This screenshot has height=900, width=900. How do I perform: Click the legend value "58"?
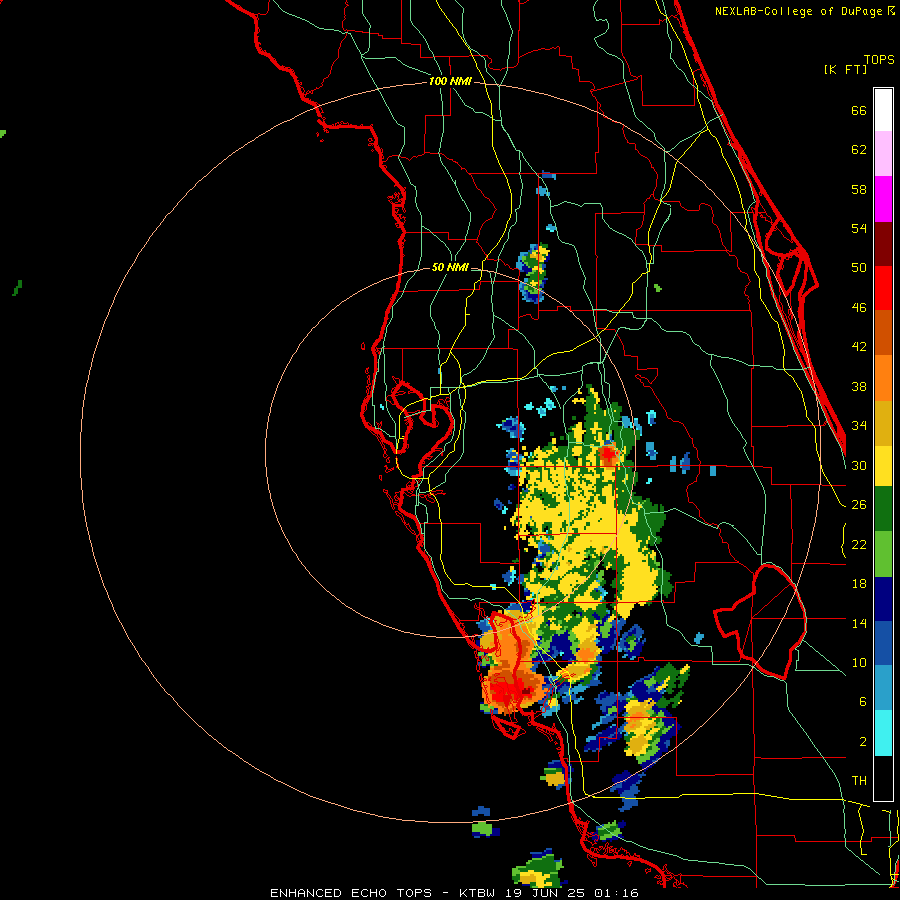pos(859,189)
